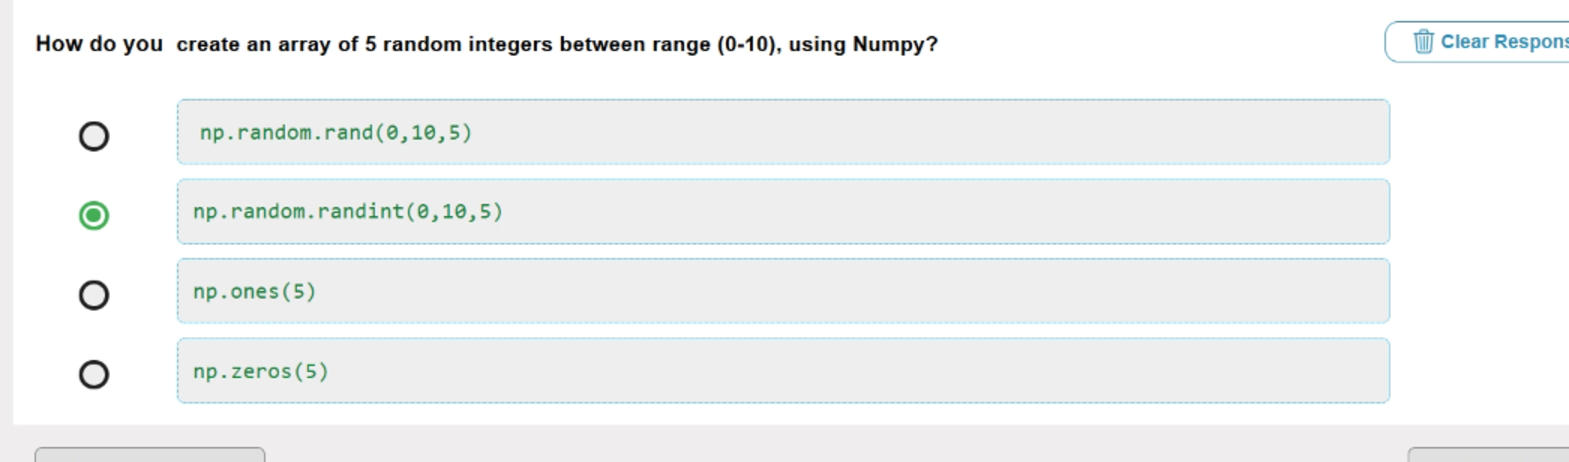Click the blank area of the randint answer box
Screen dimensions: 1569x462
945,211
